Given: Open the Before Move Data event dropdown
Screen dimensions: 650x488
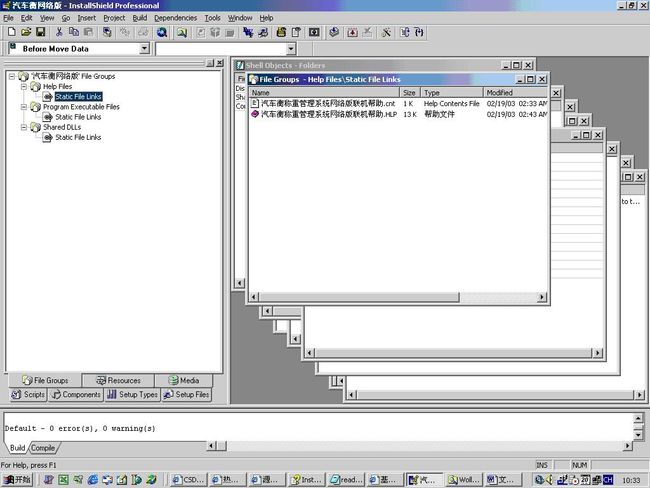Looking at the screenshot, I should pyautogui.click(x=144, y=49).
